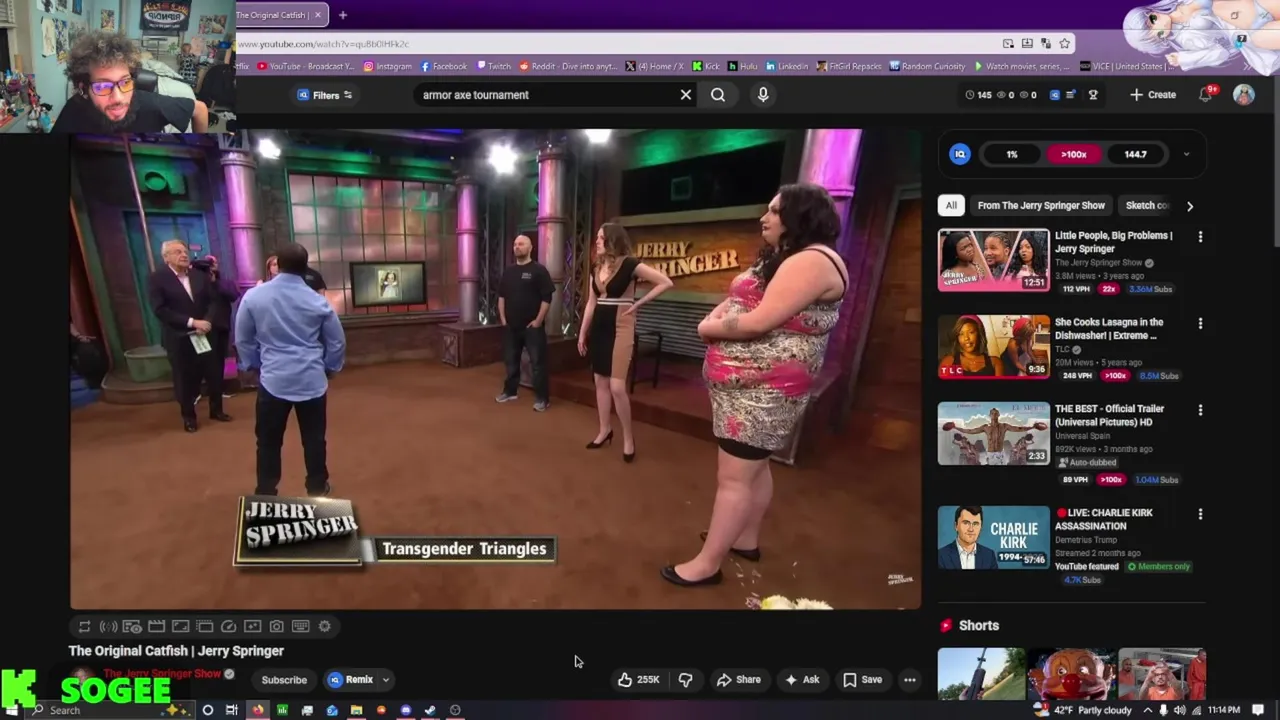Viewport: 1280px width, 720px height.
Task: Take a video screenshot with camera icon
Action: click(276, 626)
